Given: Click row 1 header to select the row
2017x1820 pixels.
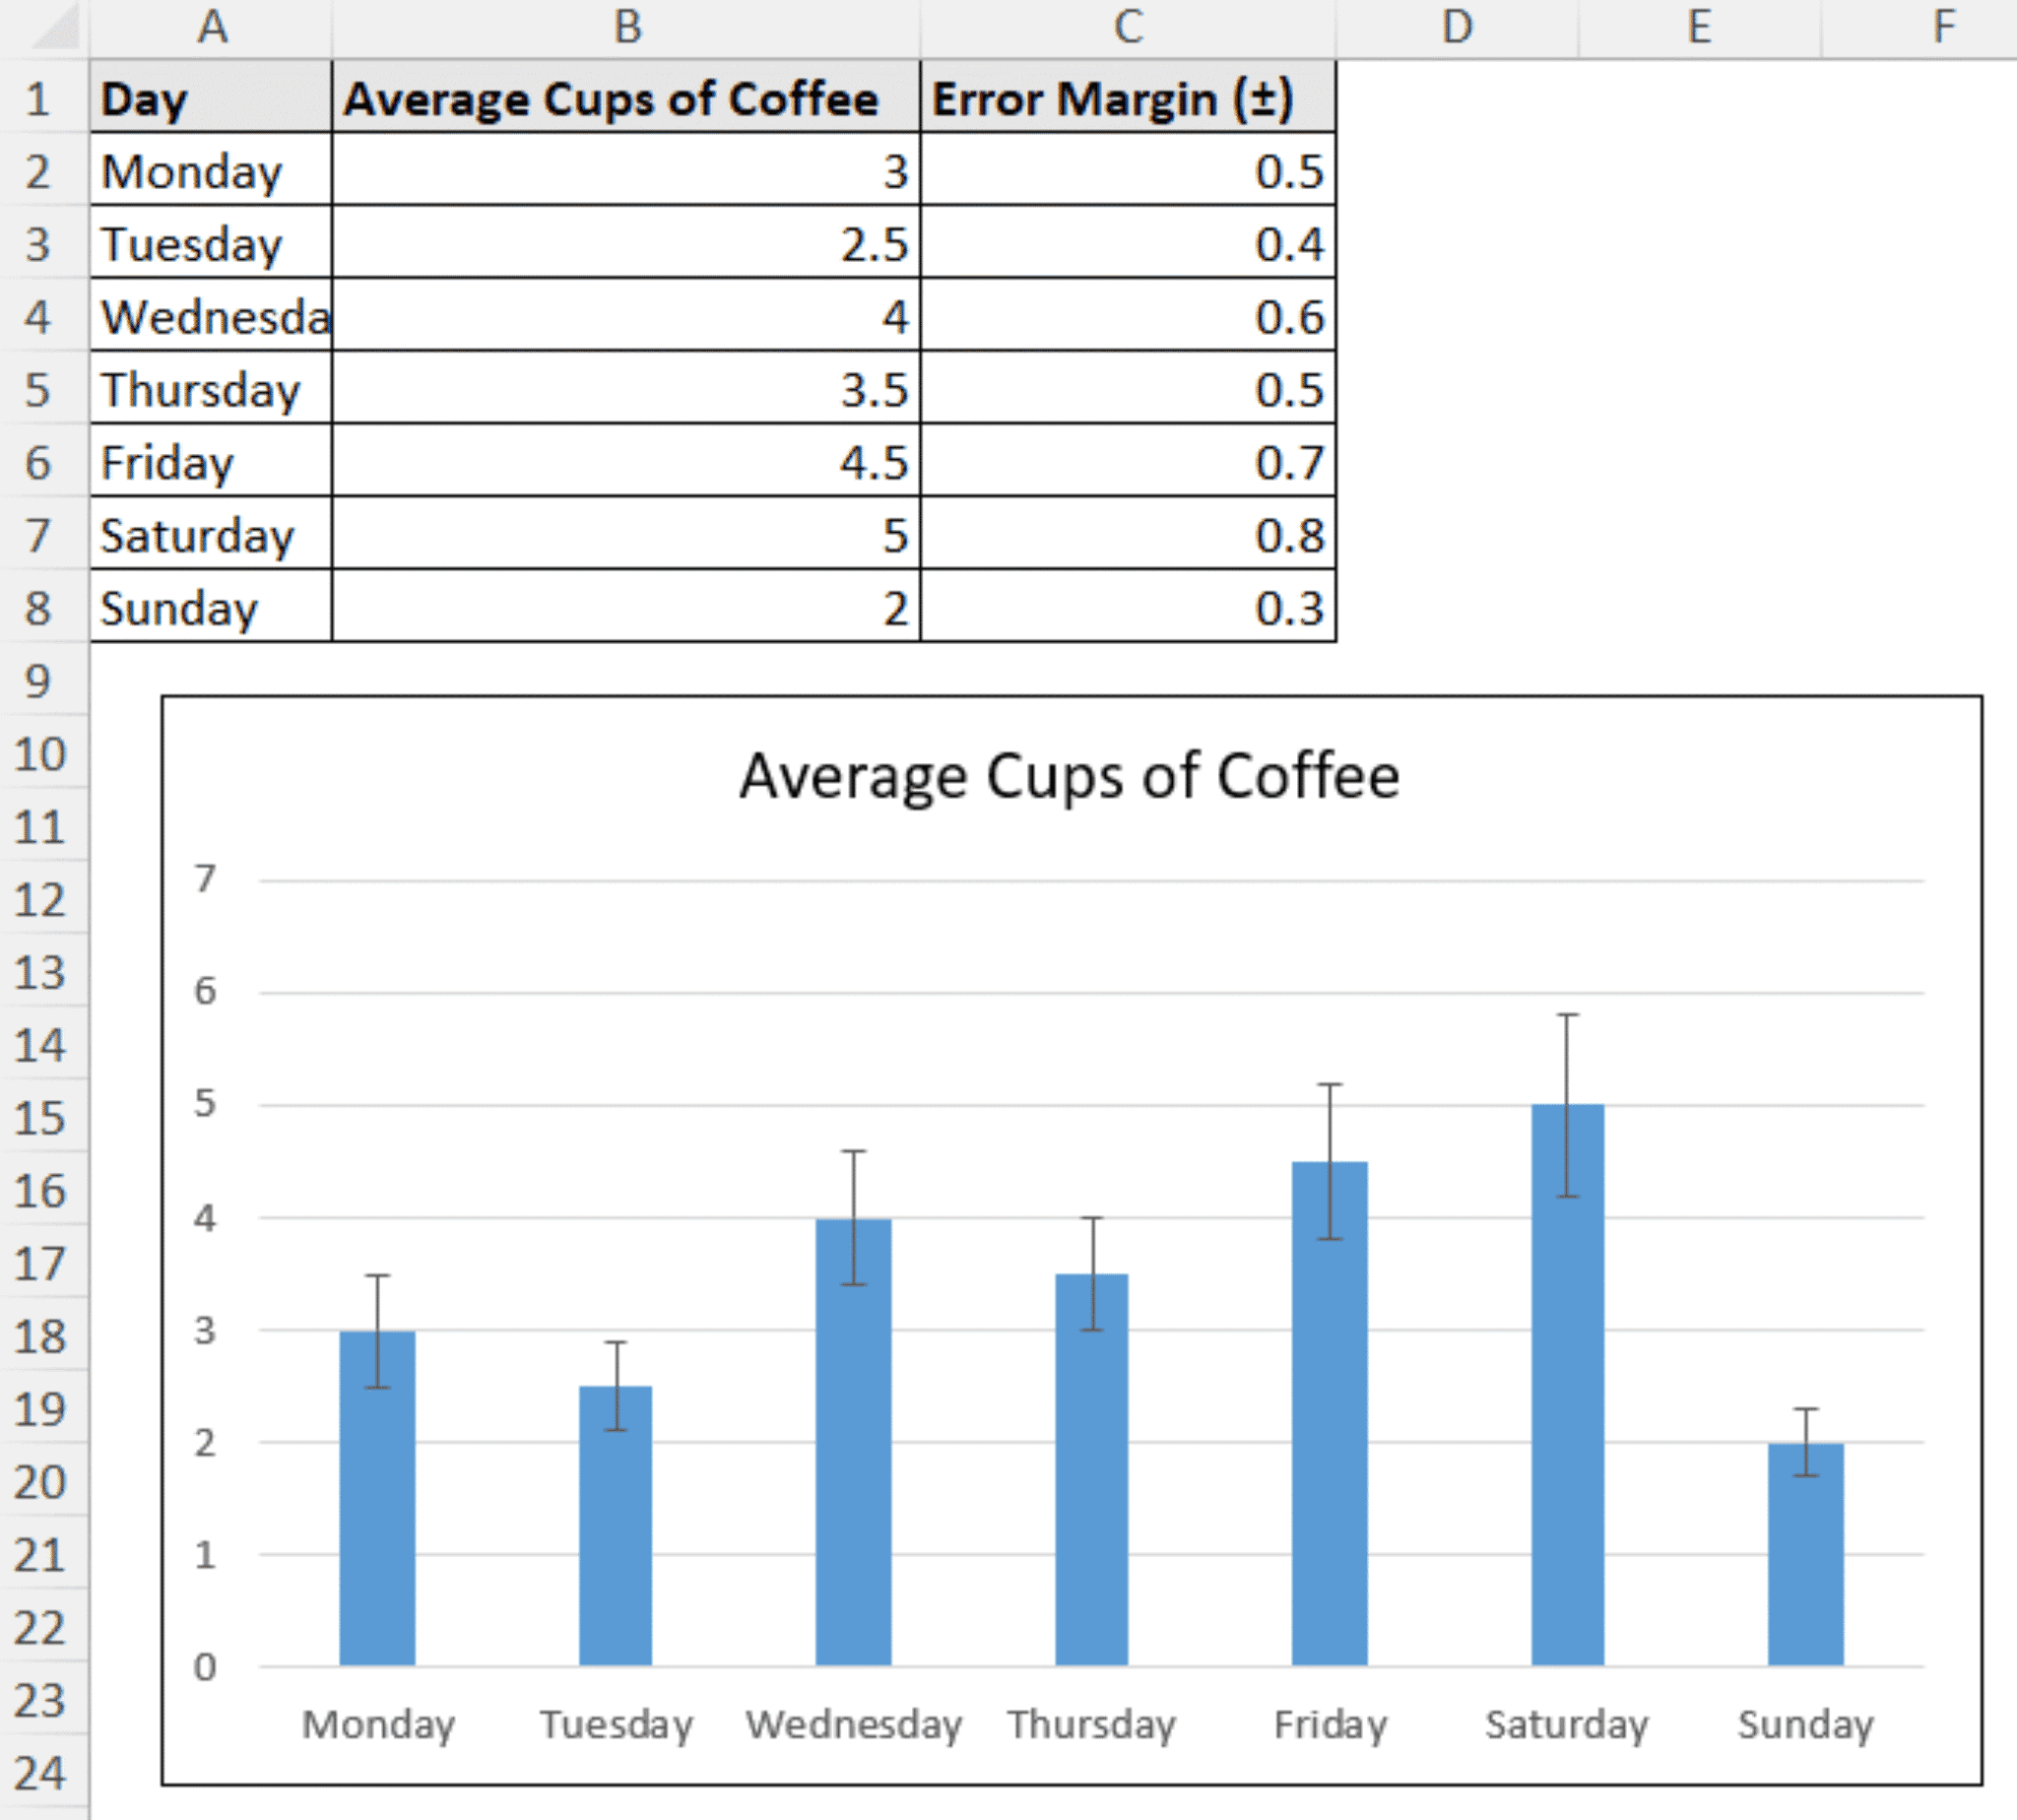Looking at the screenshot, I should (x=39, y=98).
